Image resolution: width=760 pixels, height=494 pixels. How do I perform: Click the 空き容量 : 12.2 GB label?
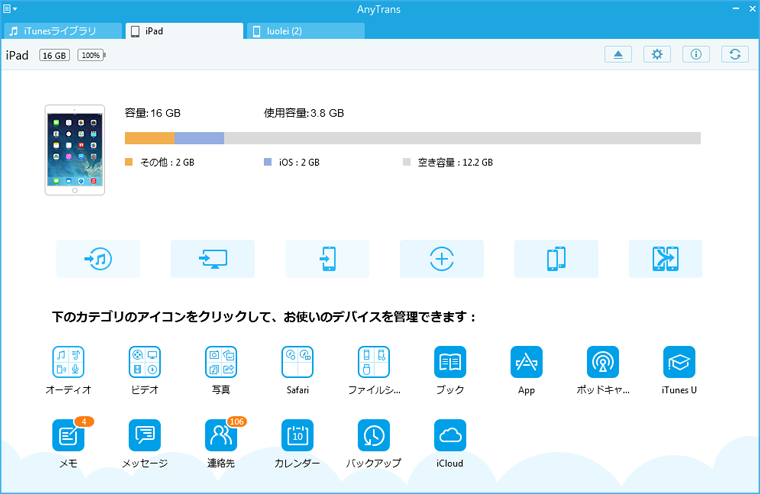tap(455, 162)
